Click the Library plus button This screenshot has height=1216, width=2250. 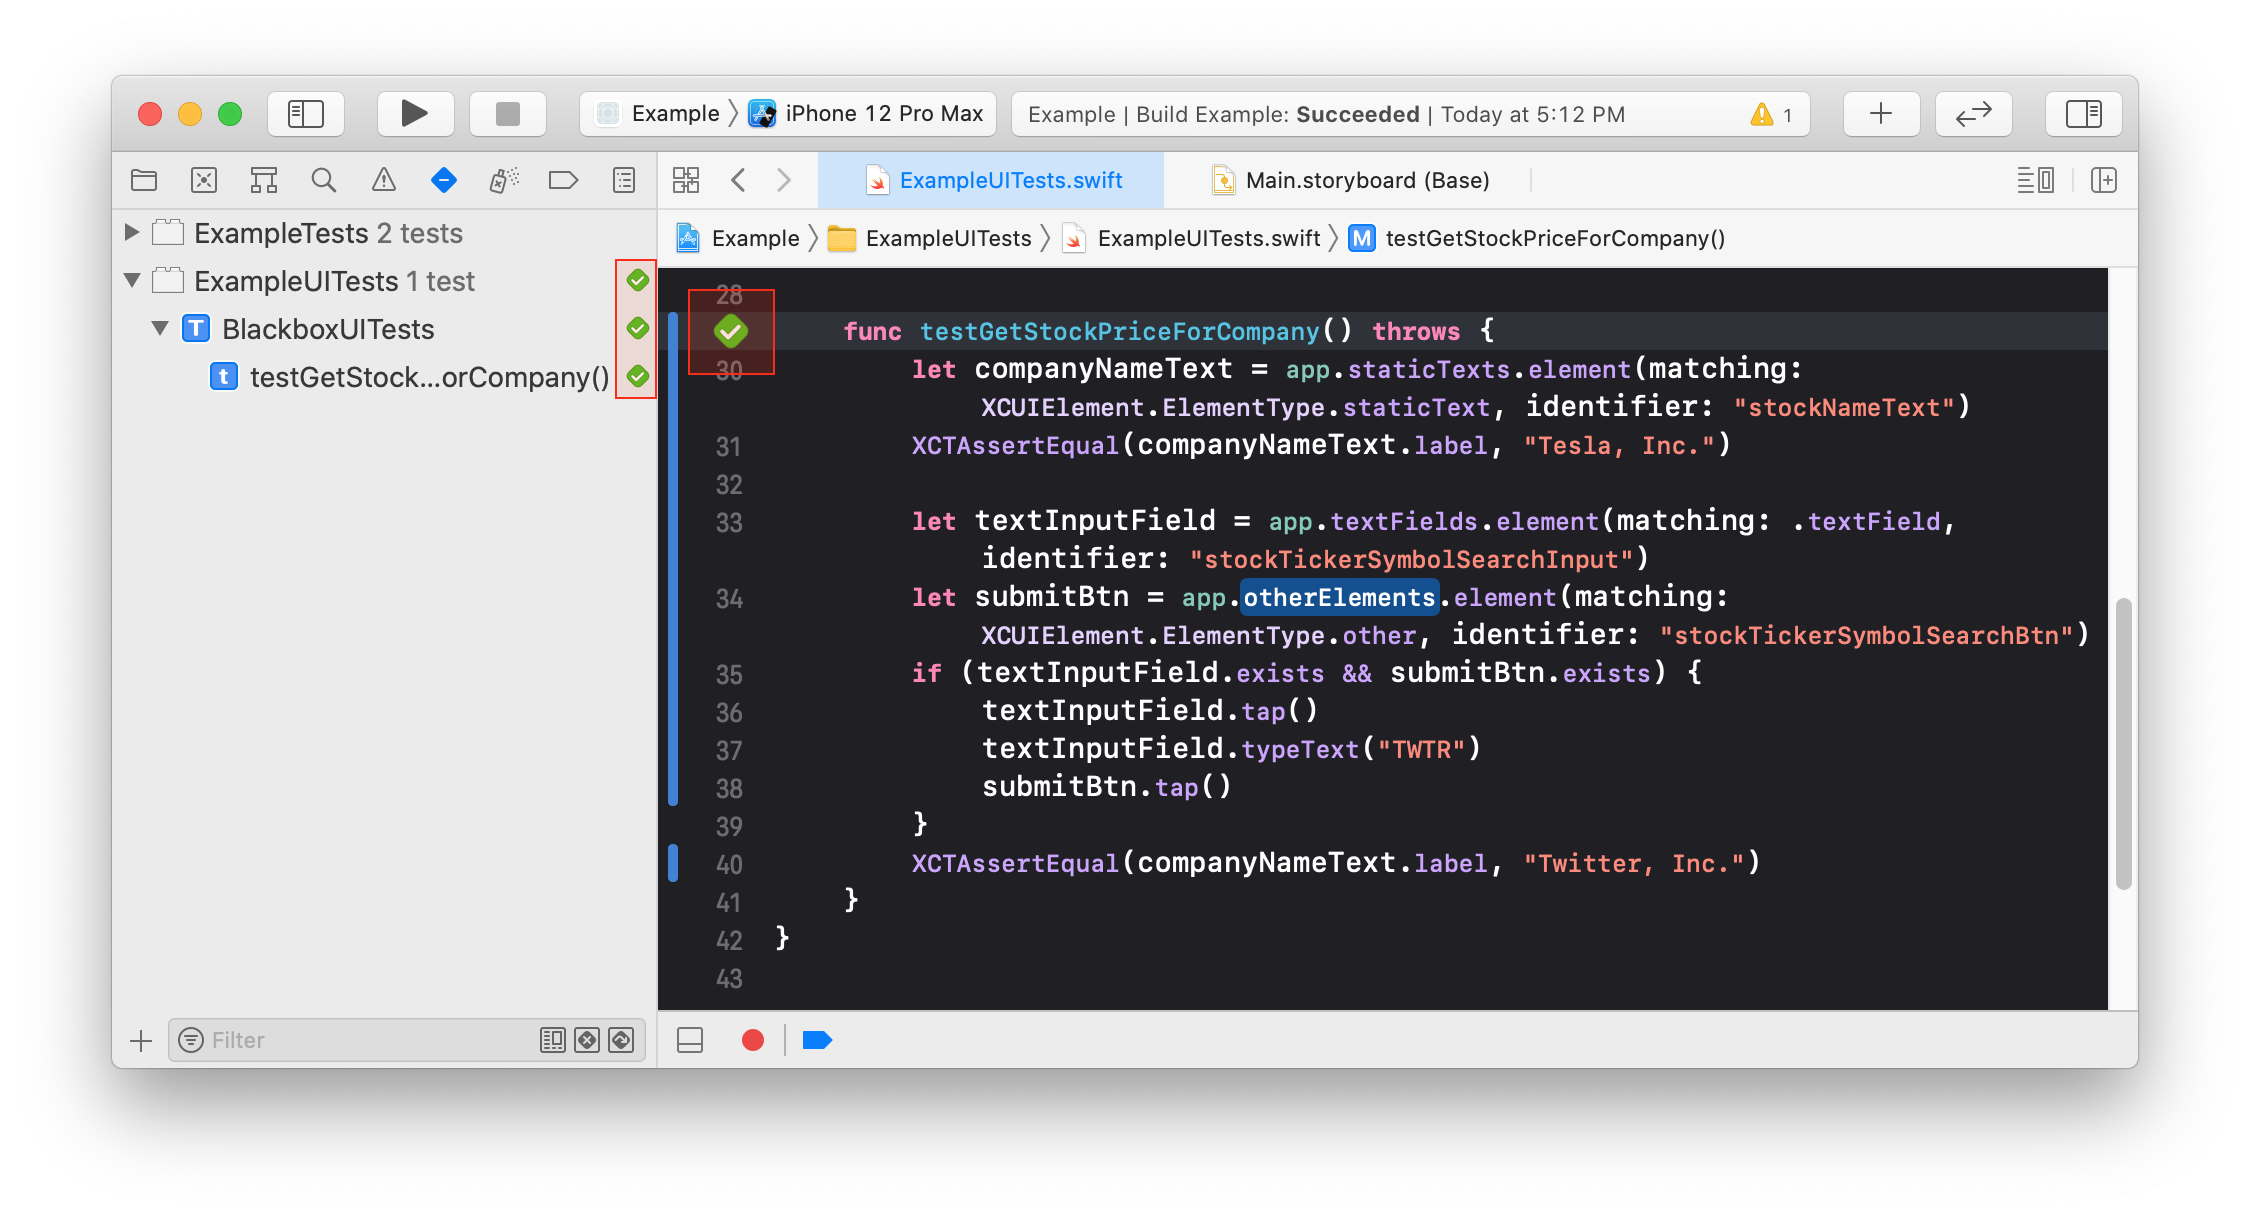[x=1881, y=114]
